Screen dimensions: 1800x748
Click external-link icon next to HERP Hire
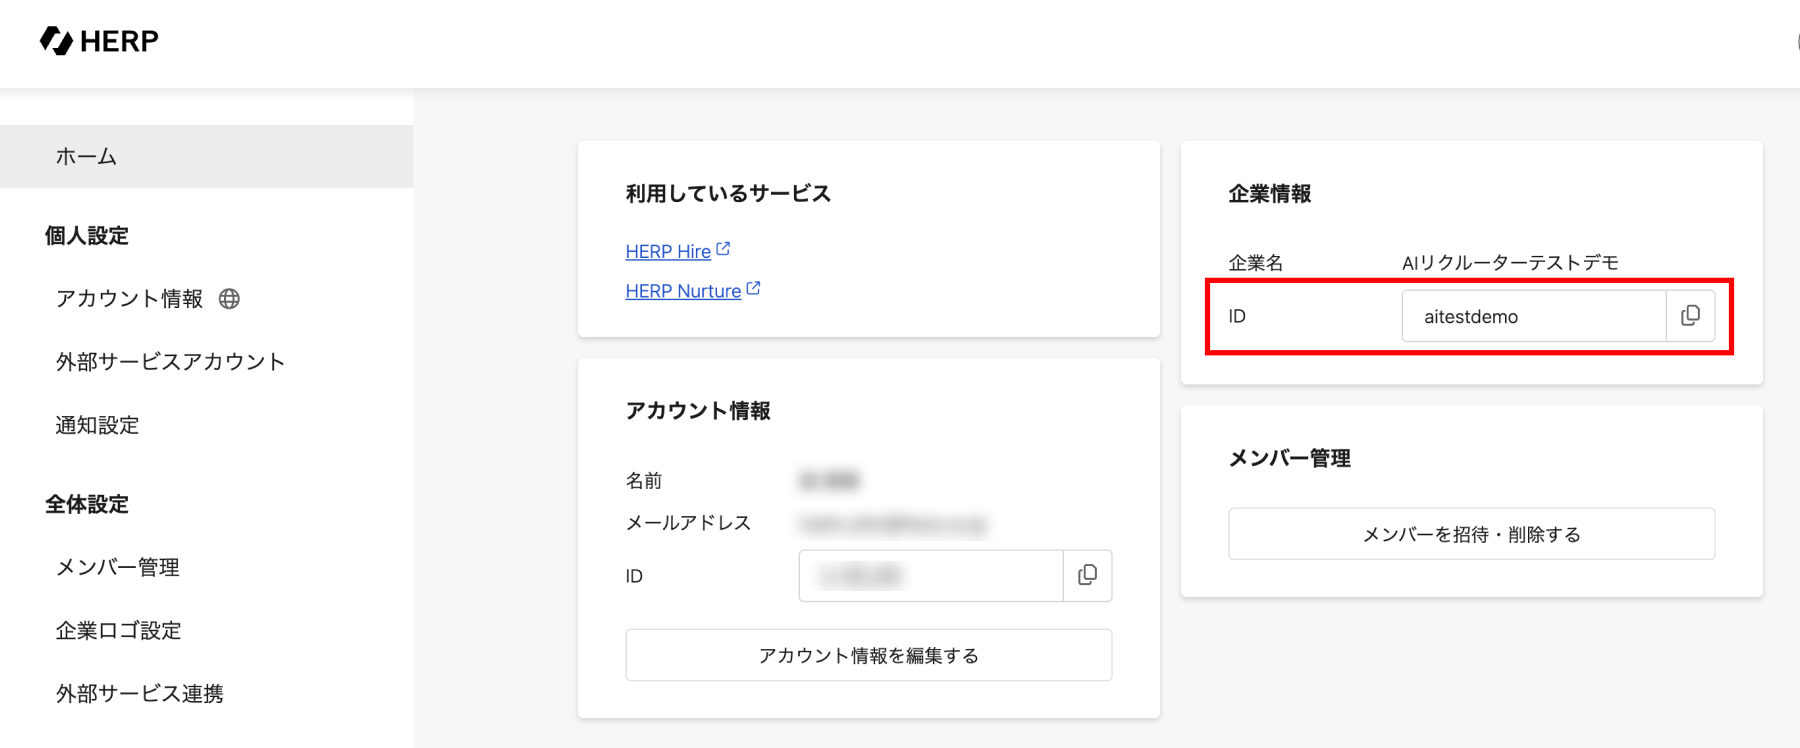[724, 249]
